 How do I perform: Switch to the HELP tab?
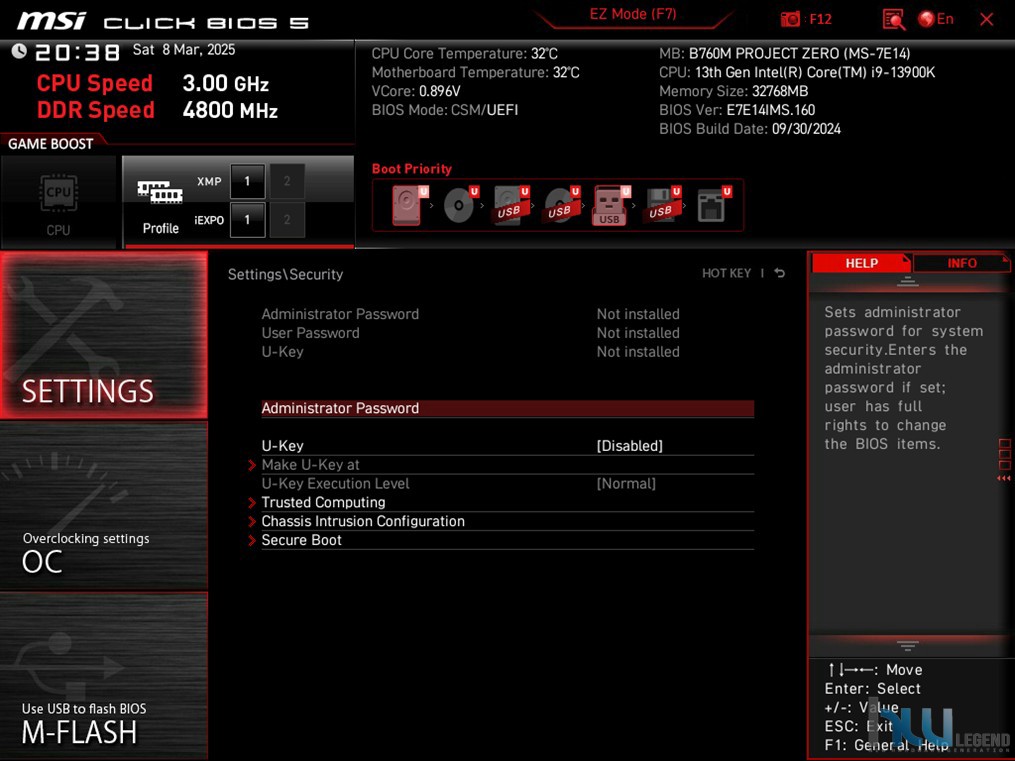click(861, 263)
